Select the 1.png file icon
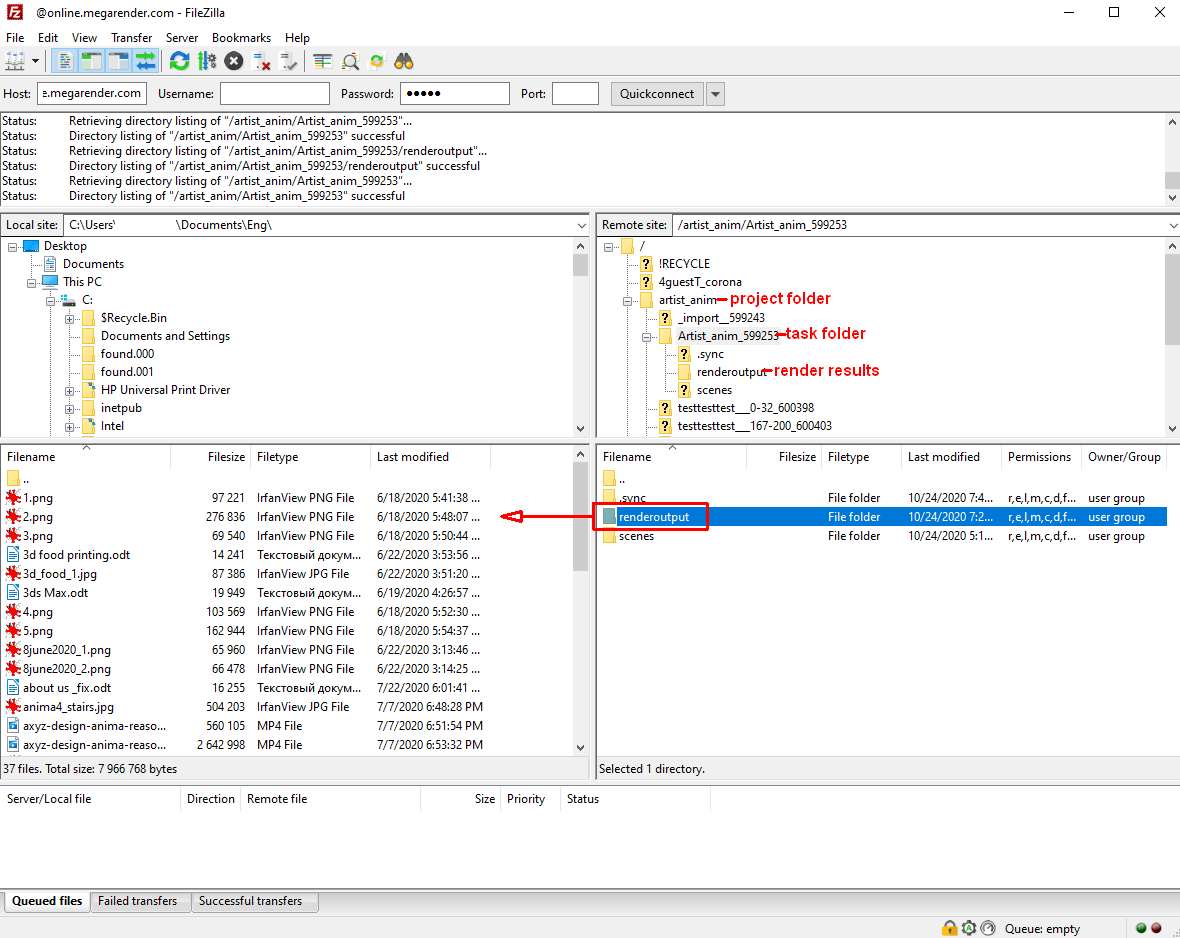Viewport: 1180px width, 938px height. (x=13, y=498)
